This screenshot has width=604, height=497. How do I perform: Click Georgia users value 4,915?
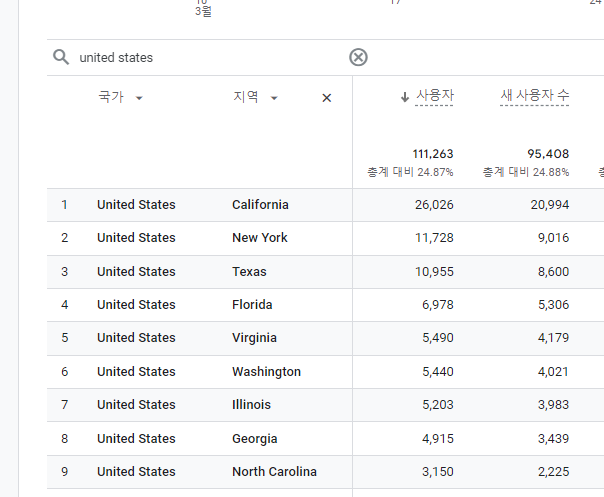point(438,439)
